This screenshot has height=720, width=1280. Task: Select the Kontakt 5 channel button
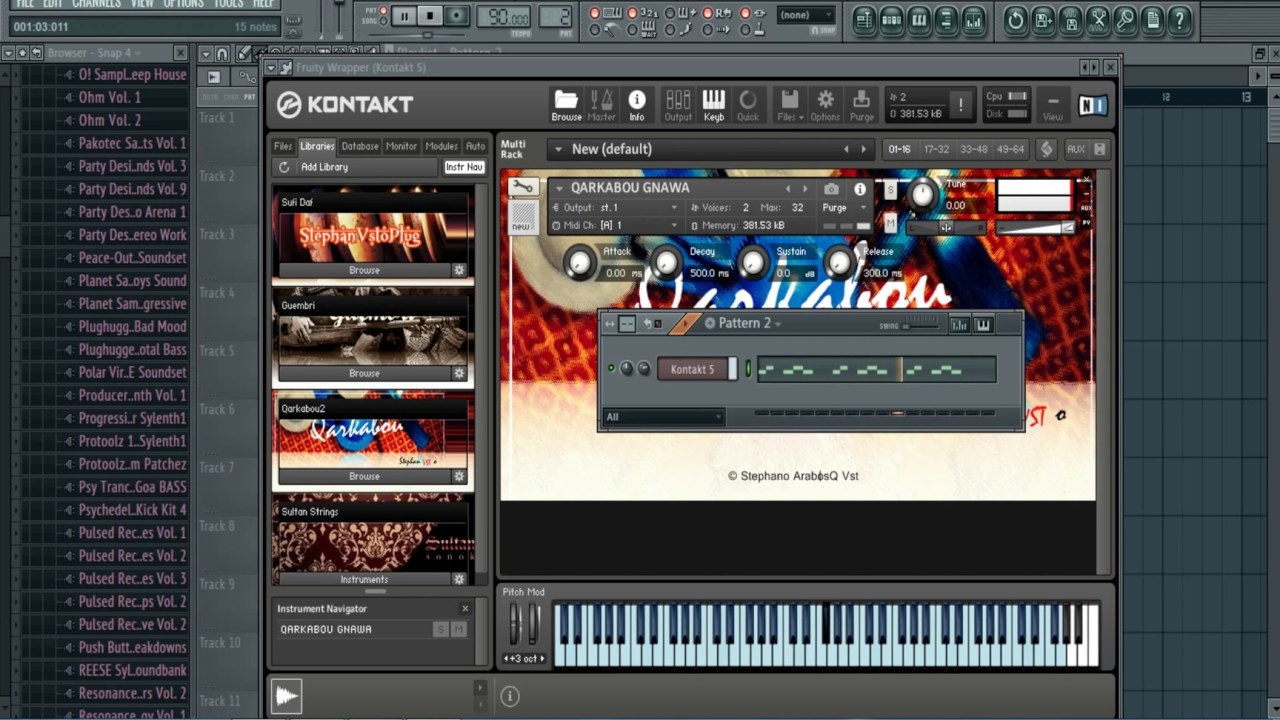click(693, 369)
